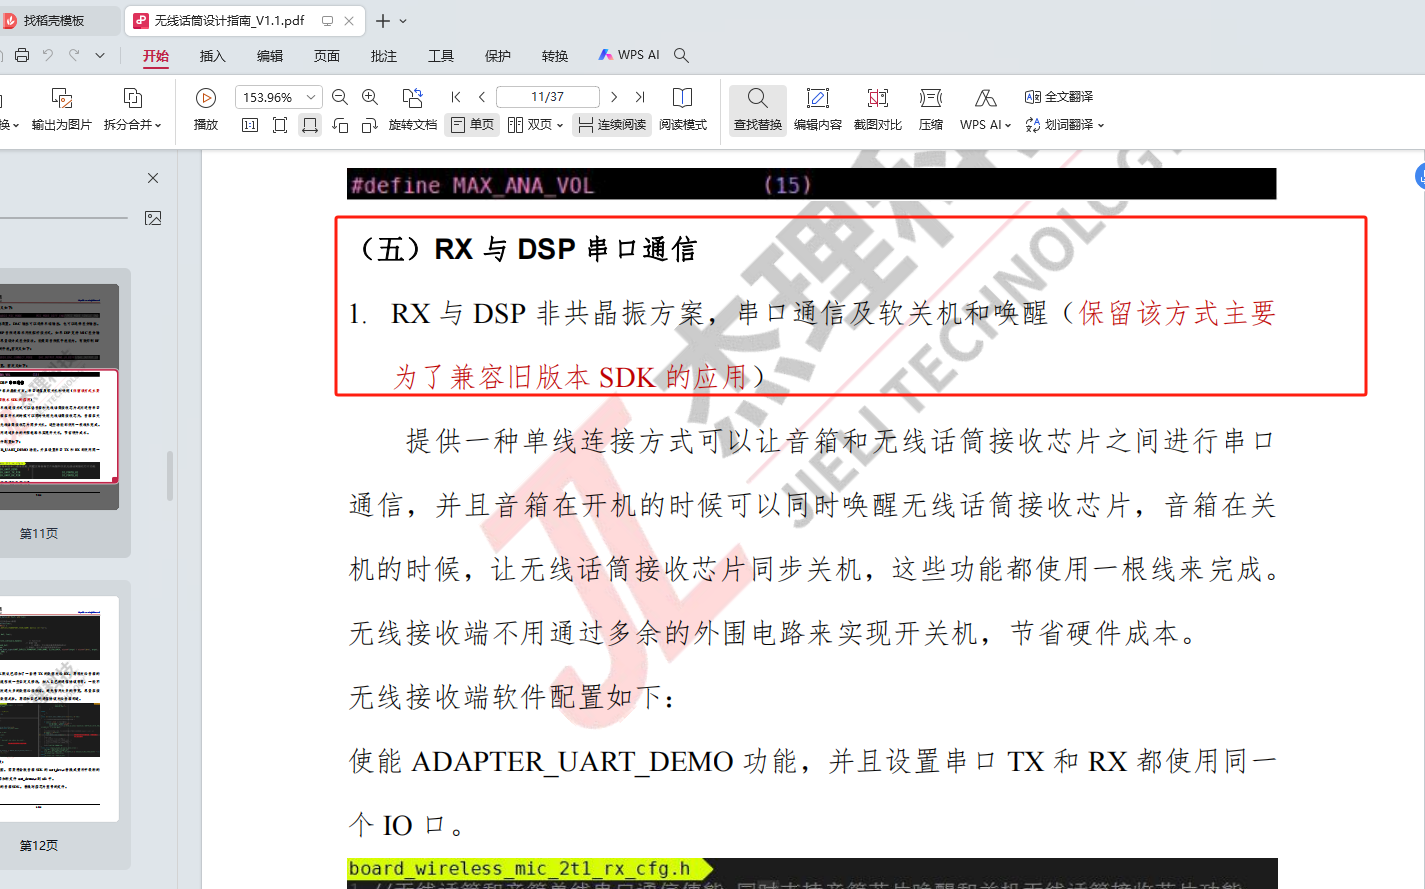Click the 截图对比 screenshot compare icon
Viewport: 1425px width, 889px height.
[x=878, y=110]
